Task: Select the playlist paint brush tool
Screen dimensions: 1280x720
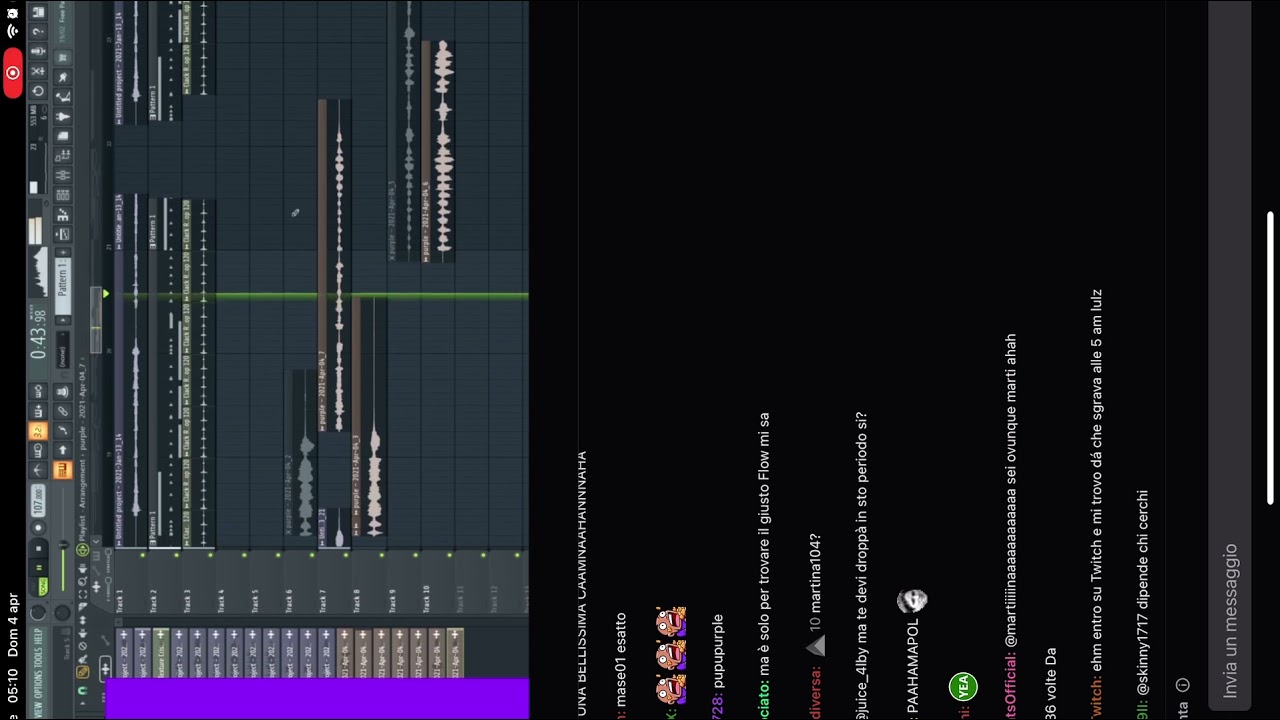Action: [82, 659]
